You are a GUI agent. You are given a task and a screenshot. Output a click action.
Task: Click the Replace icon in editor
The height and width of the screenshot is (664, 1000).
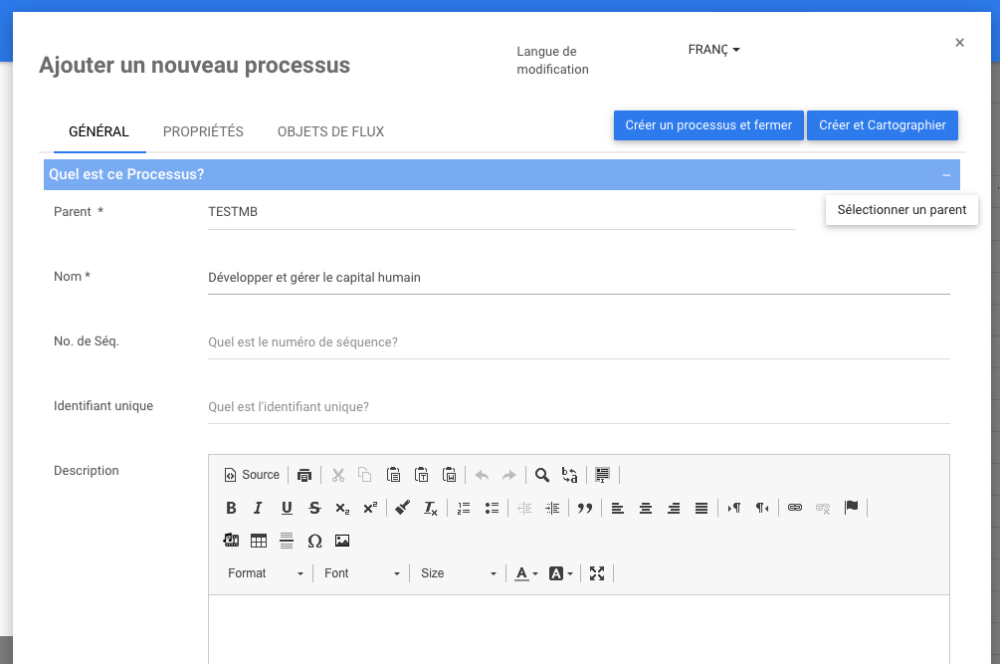(x=570, y=475)
